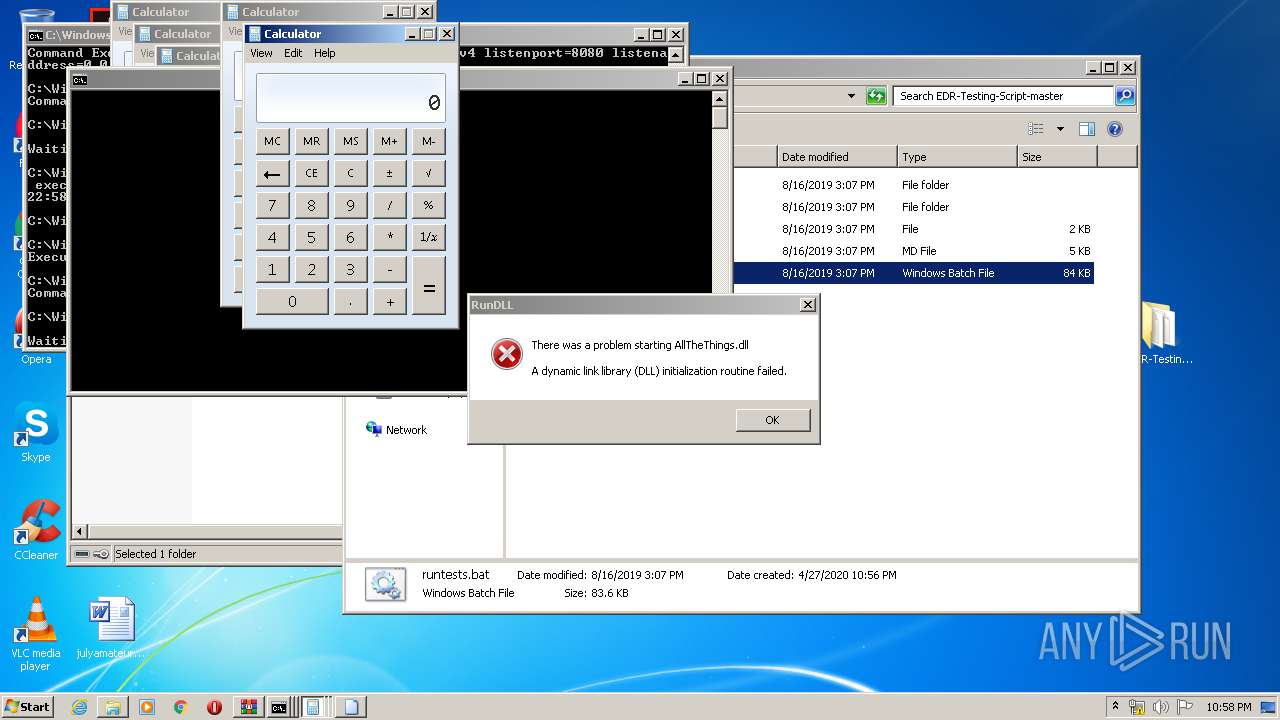
Task: Switch to Calculator group in taskbar
Action: click(x=314, y=707)
